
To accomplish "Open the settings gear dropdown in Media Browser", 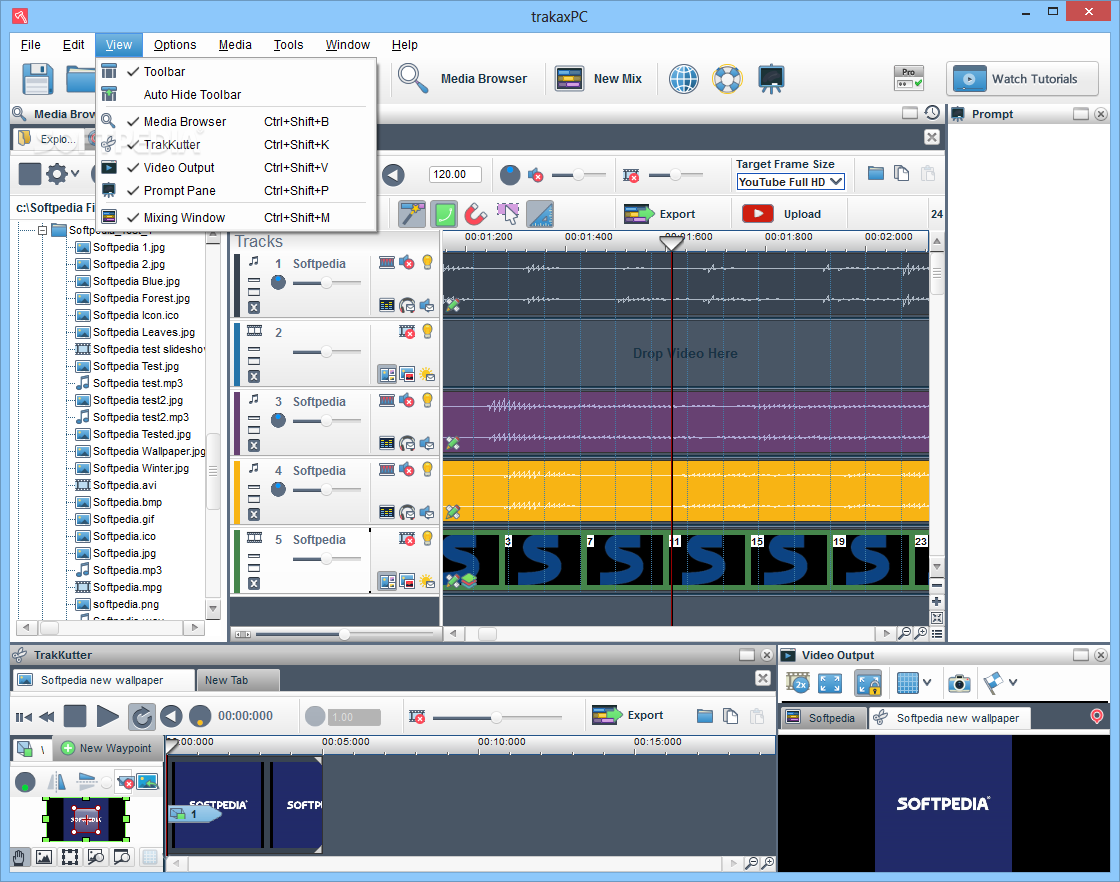I will coord(61,174).
